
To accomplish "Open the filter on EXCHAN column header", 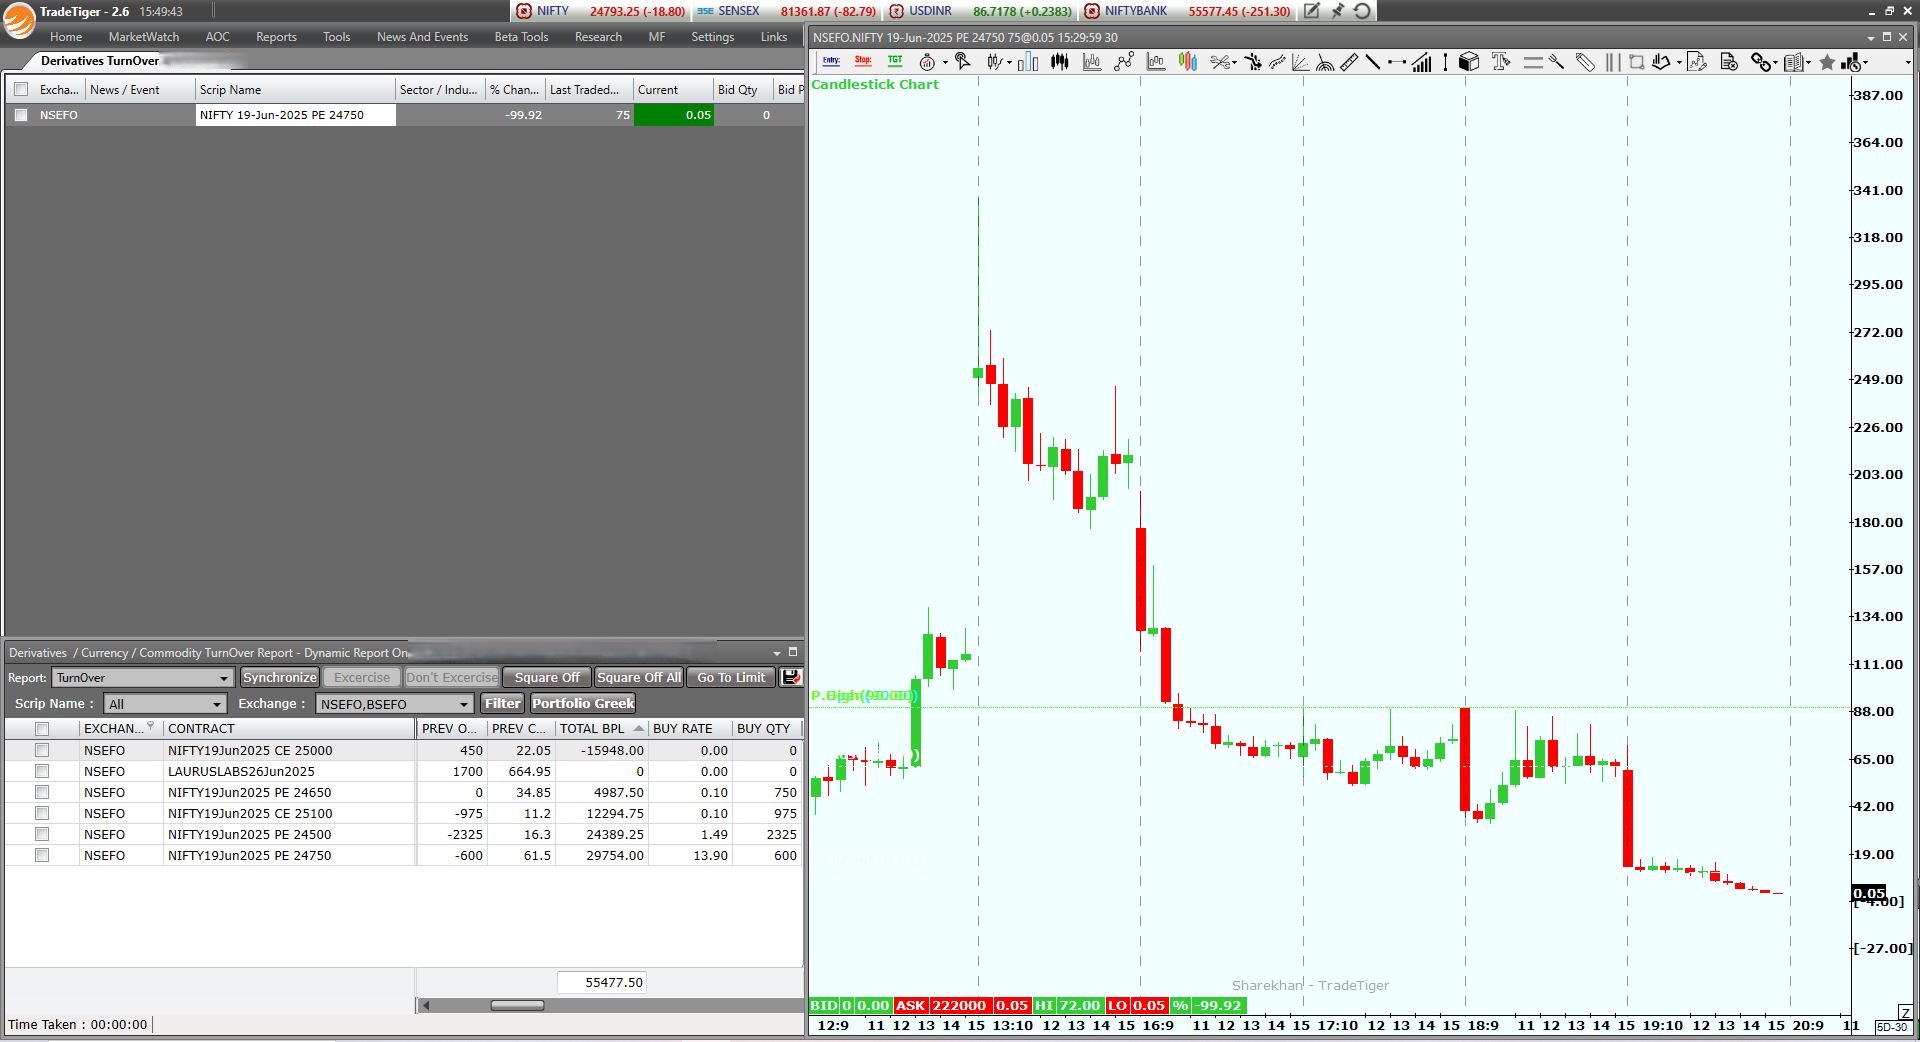I will 151,727.
